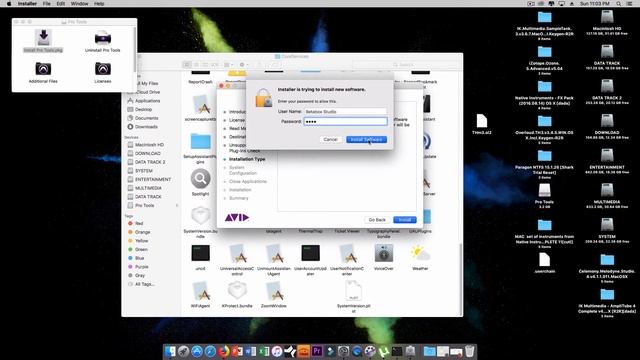This screenshot has width=640, height=360.
Task: Edit the User Name field
Action: (x=345, y=111)
